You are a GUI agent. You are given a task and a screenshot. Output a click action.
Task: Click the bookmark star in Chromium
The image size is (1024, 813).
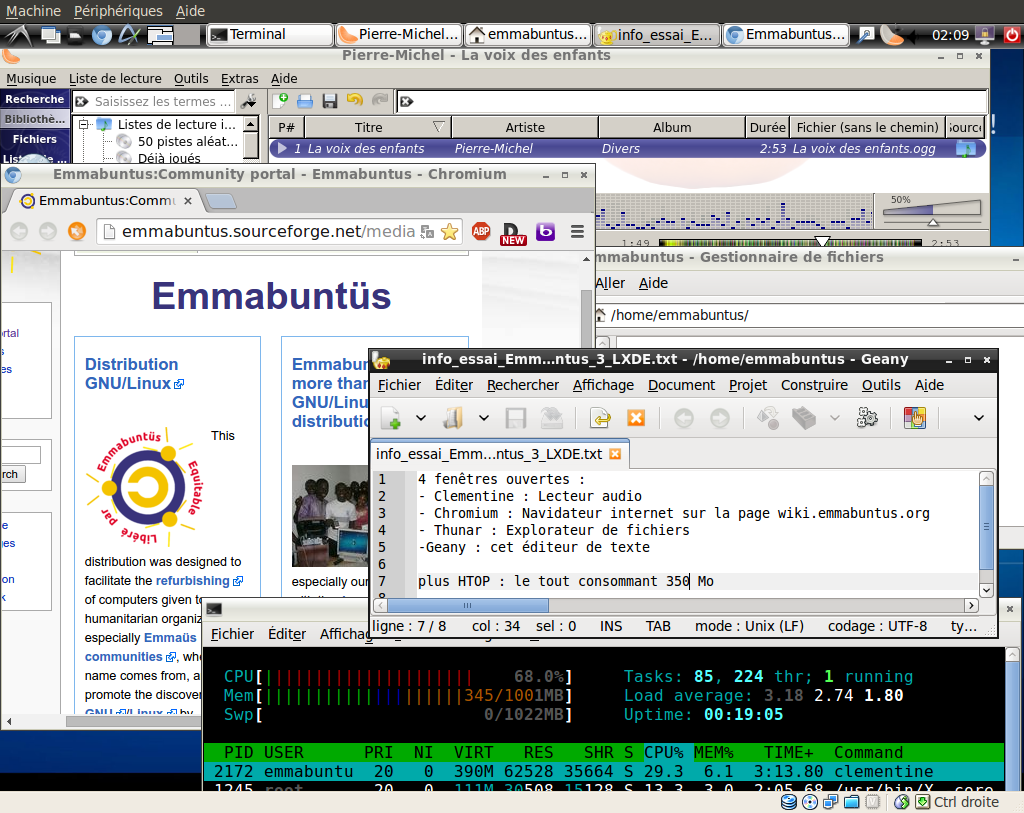[x=449, y=231]
